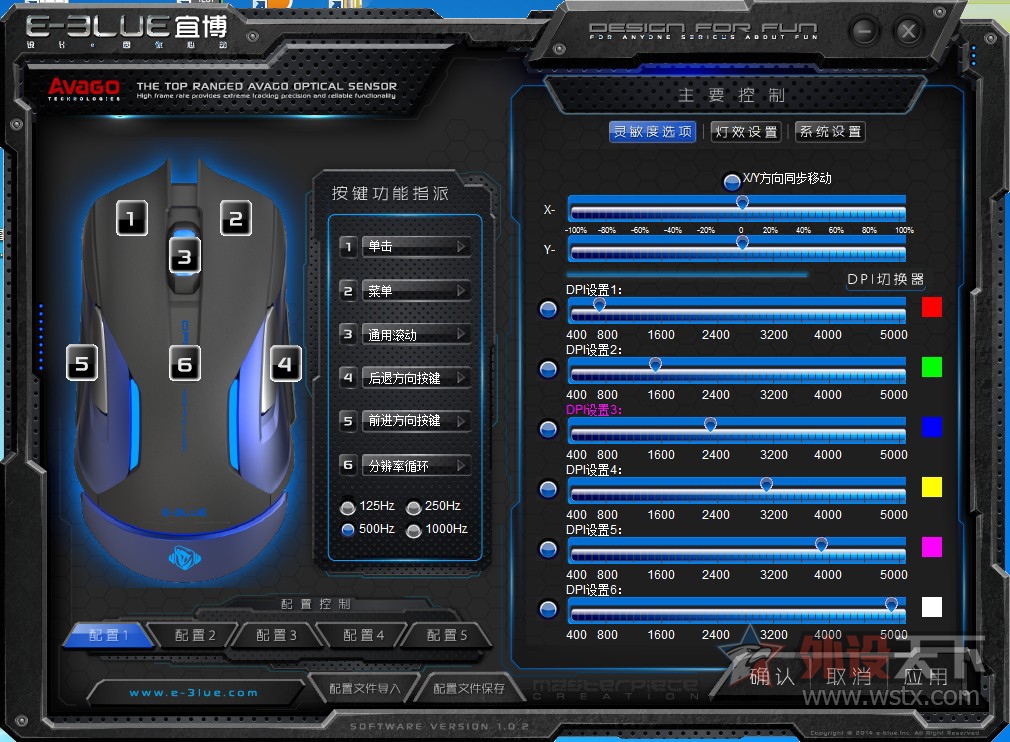
Task: Select scroll wheel marker 3 on mouse
Action: pyautogui.click(x=184, y=256)
